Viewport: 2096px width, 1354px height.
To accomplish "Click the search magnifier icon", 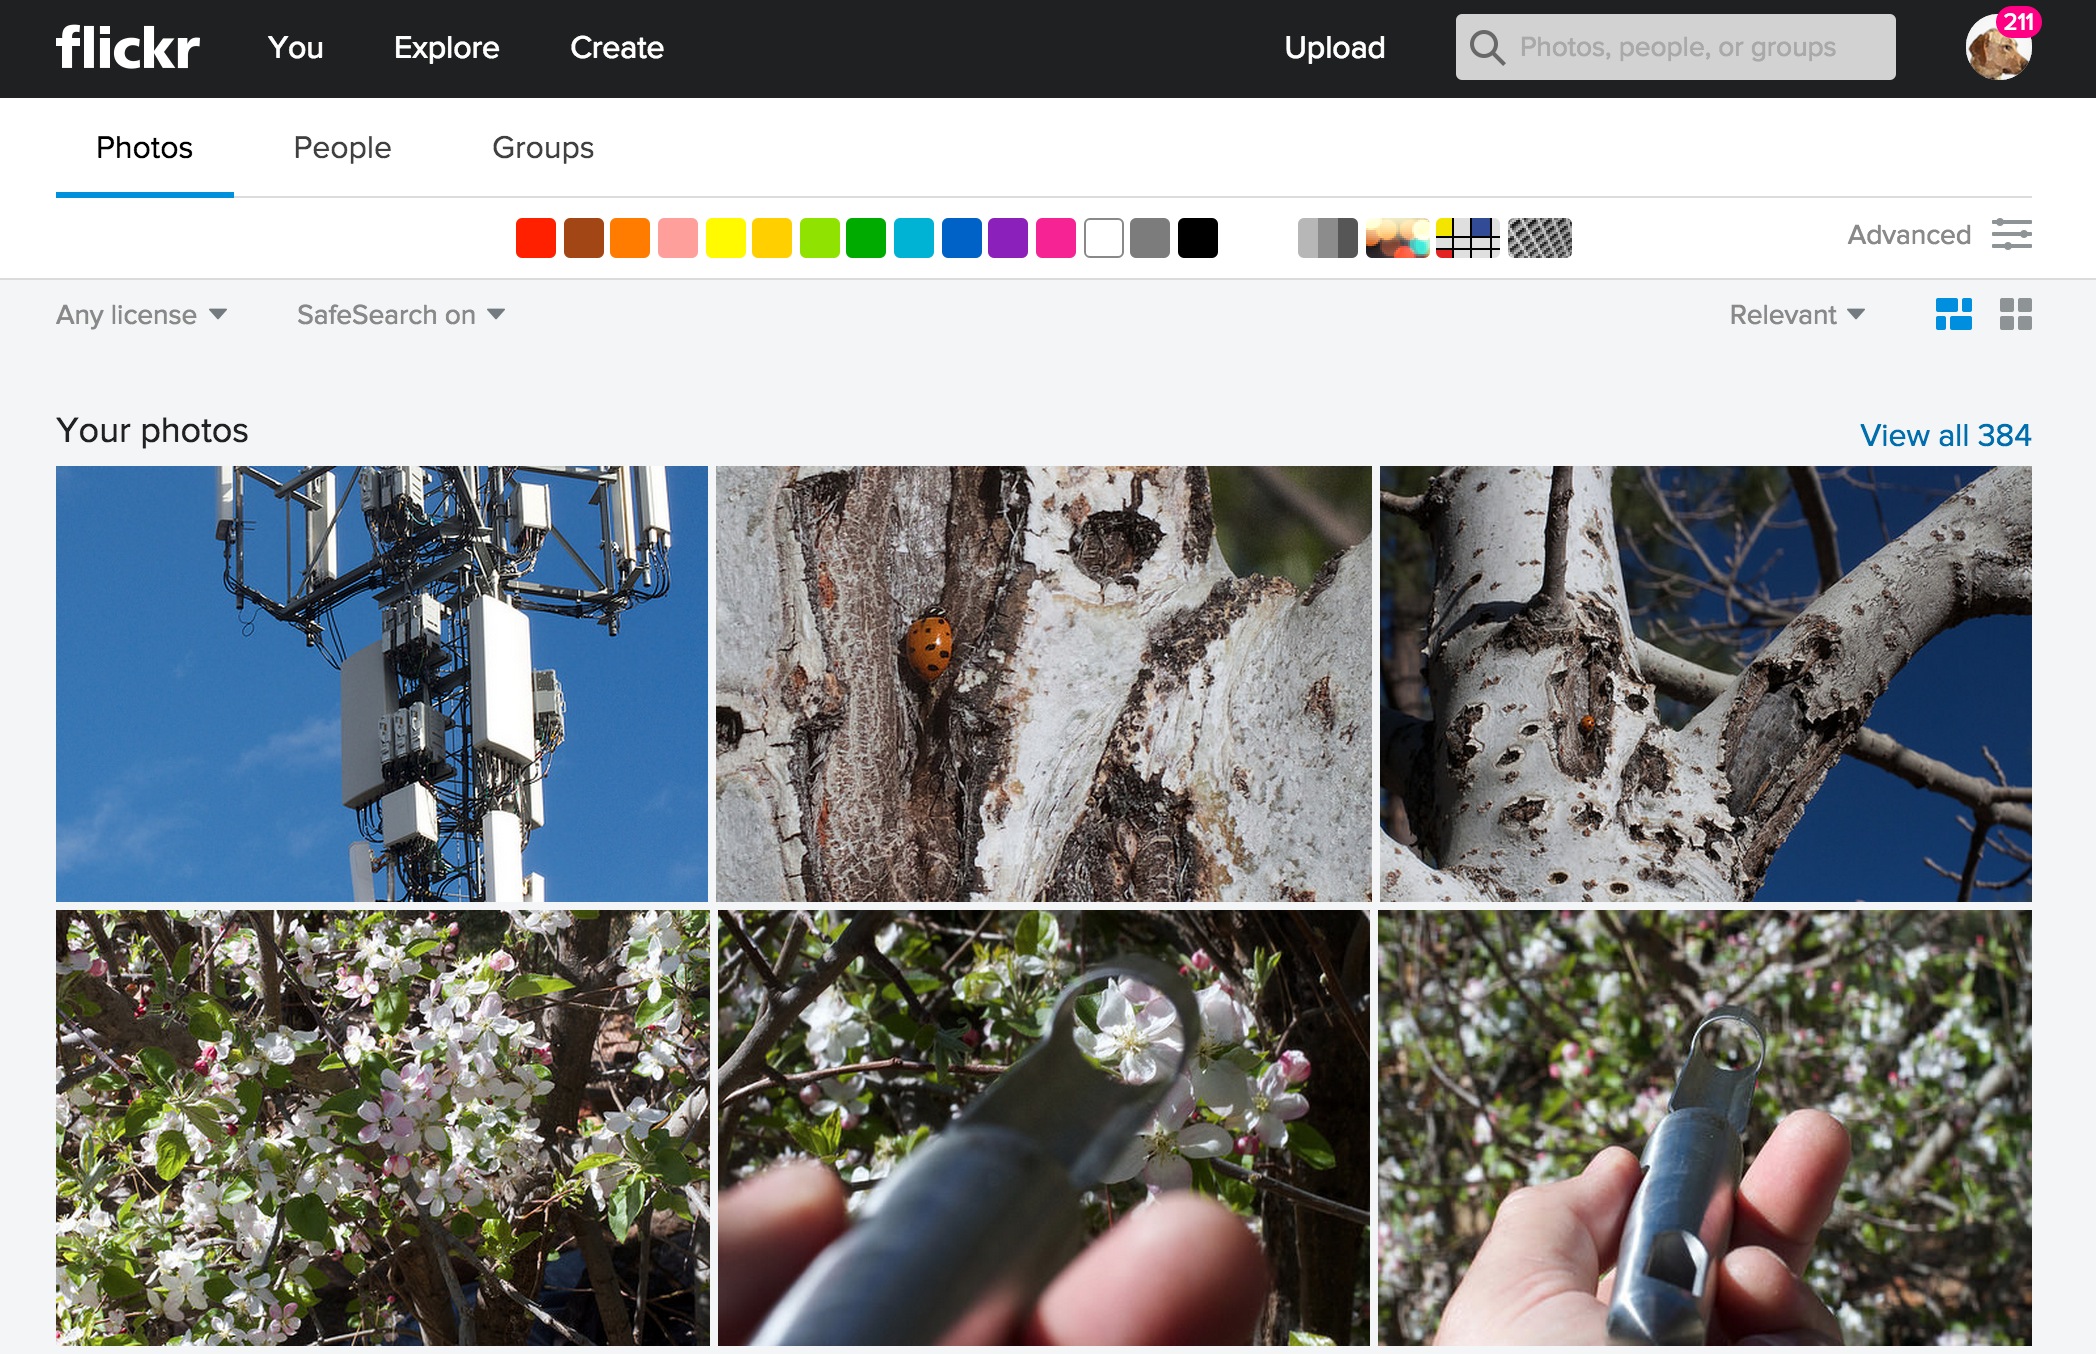I will click(x=1487, y=47).
